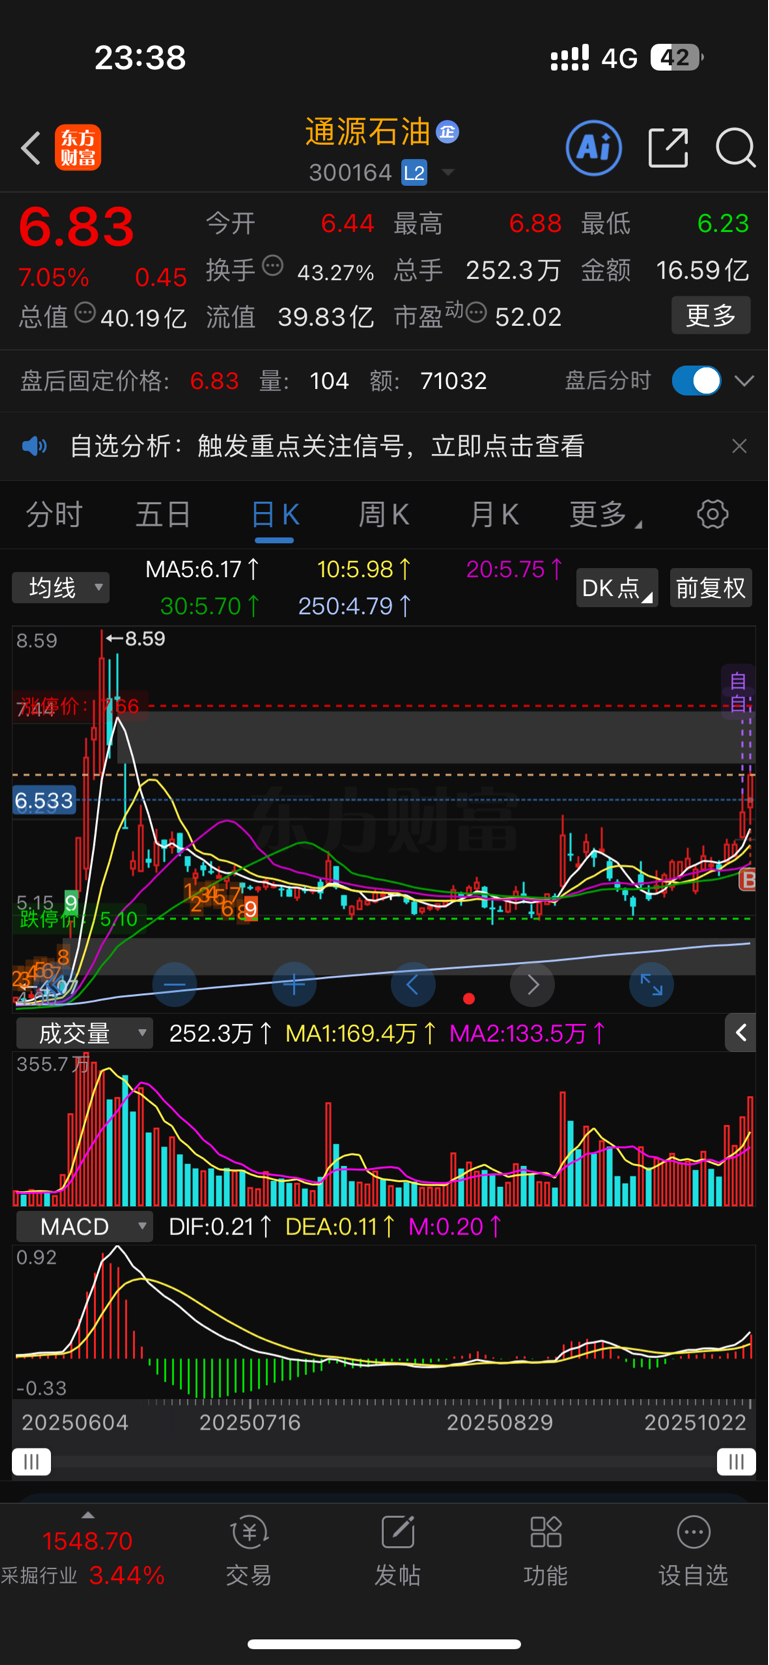Open the Ai assistant icon

click(x=594, y=148)
